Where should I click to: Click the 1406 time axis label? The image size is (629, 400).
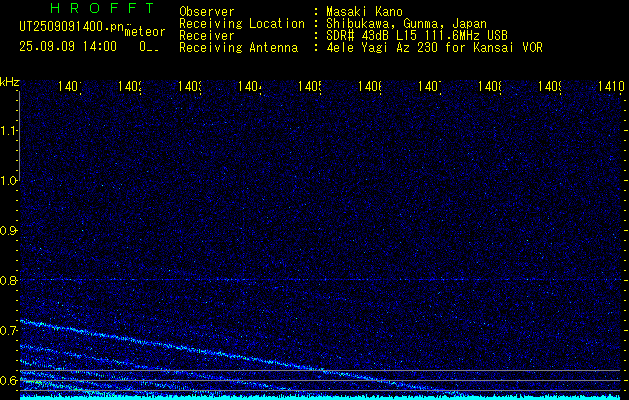(x=370, y=86)
